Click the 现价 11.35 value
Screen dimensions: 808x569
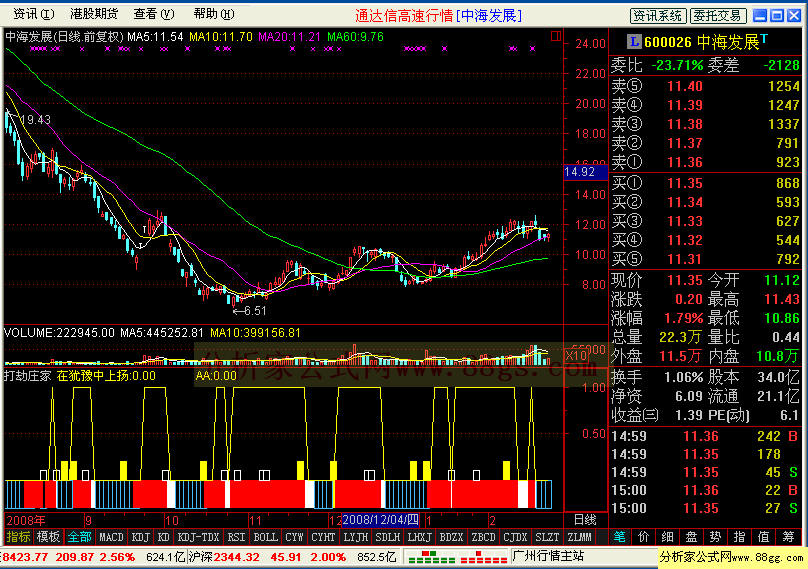(x=685, y=280)
